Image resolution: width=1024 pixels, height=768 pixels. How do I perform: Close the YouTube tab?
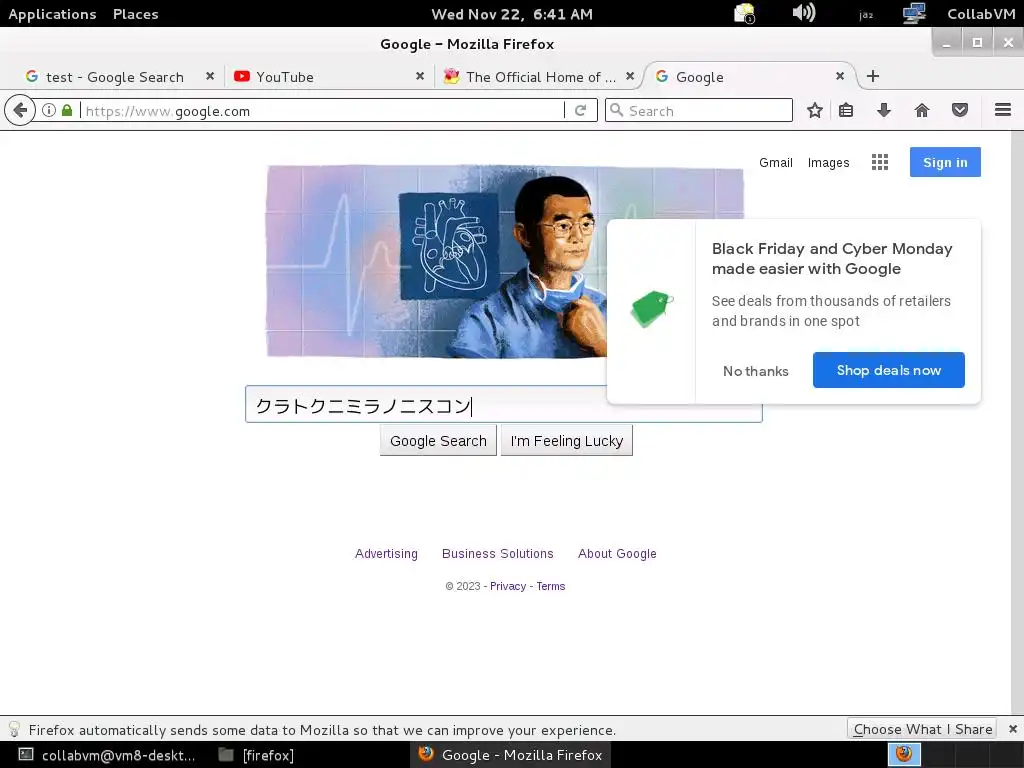pos(420,76)
